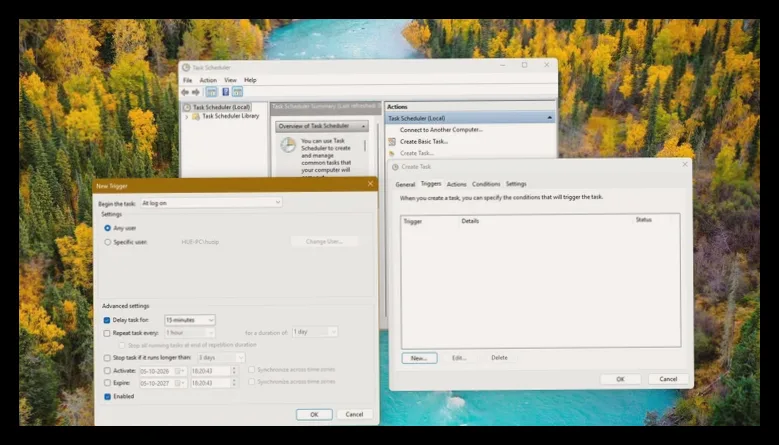Click the Back arrow in Task Scheduler toolbar

click(x=185, y=92)
